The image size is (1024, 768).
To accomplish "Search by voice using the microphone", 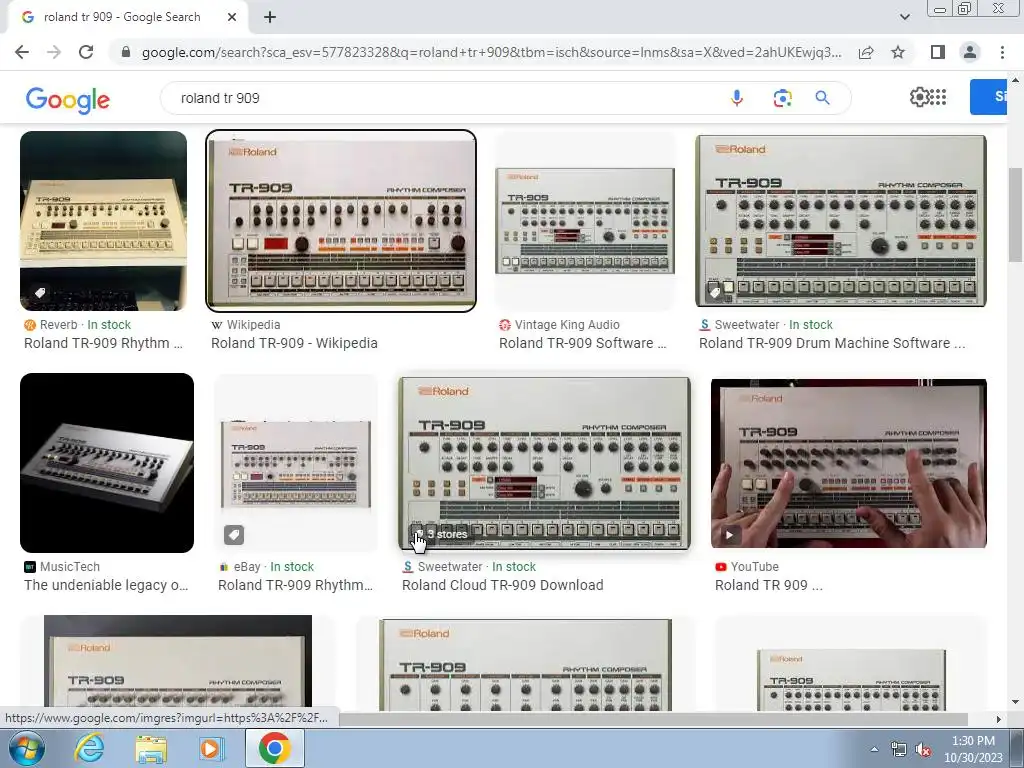I will click(x=737, y=98).
